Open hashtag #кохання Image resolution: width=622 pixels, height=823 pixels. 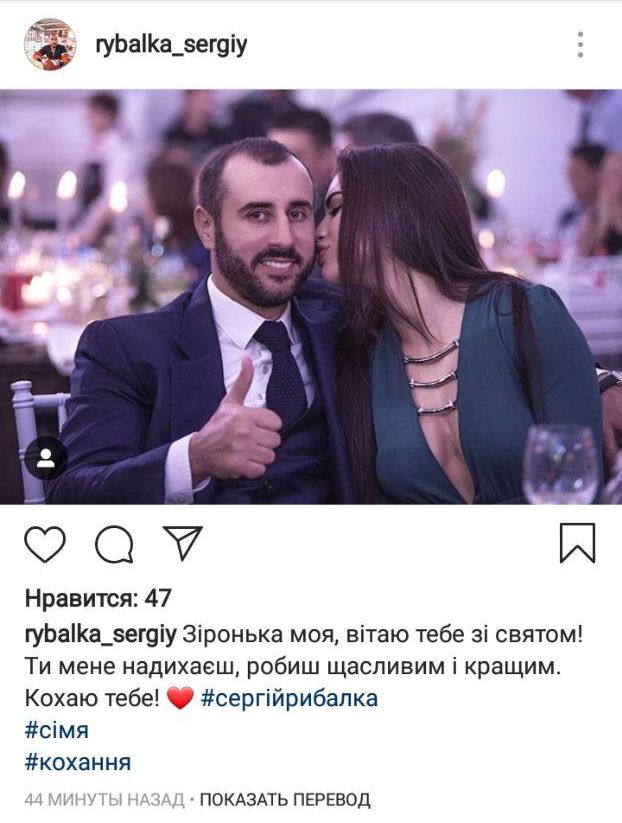click(78, 763)
